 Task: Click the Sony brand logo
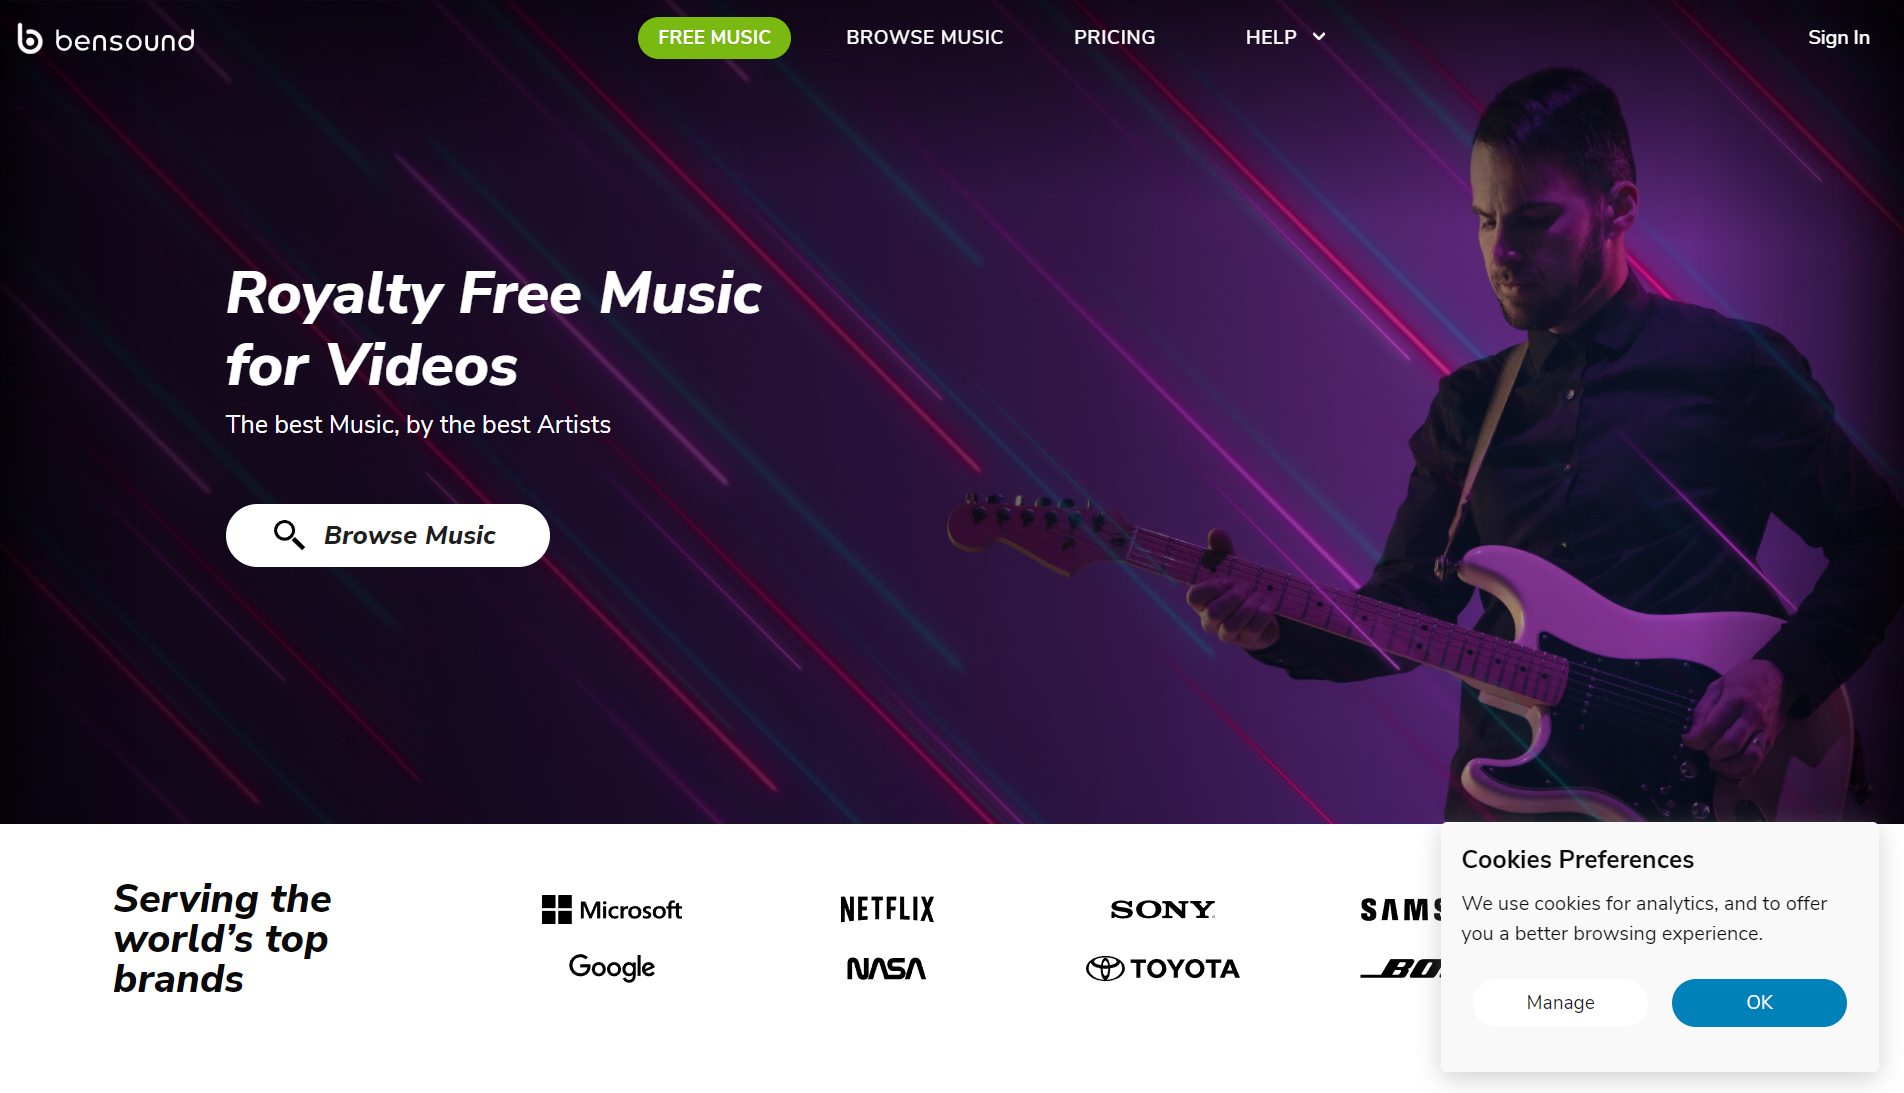(1162, 909)
